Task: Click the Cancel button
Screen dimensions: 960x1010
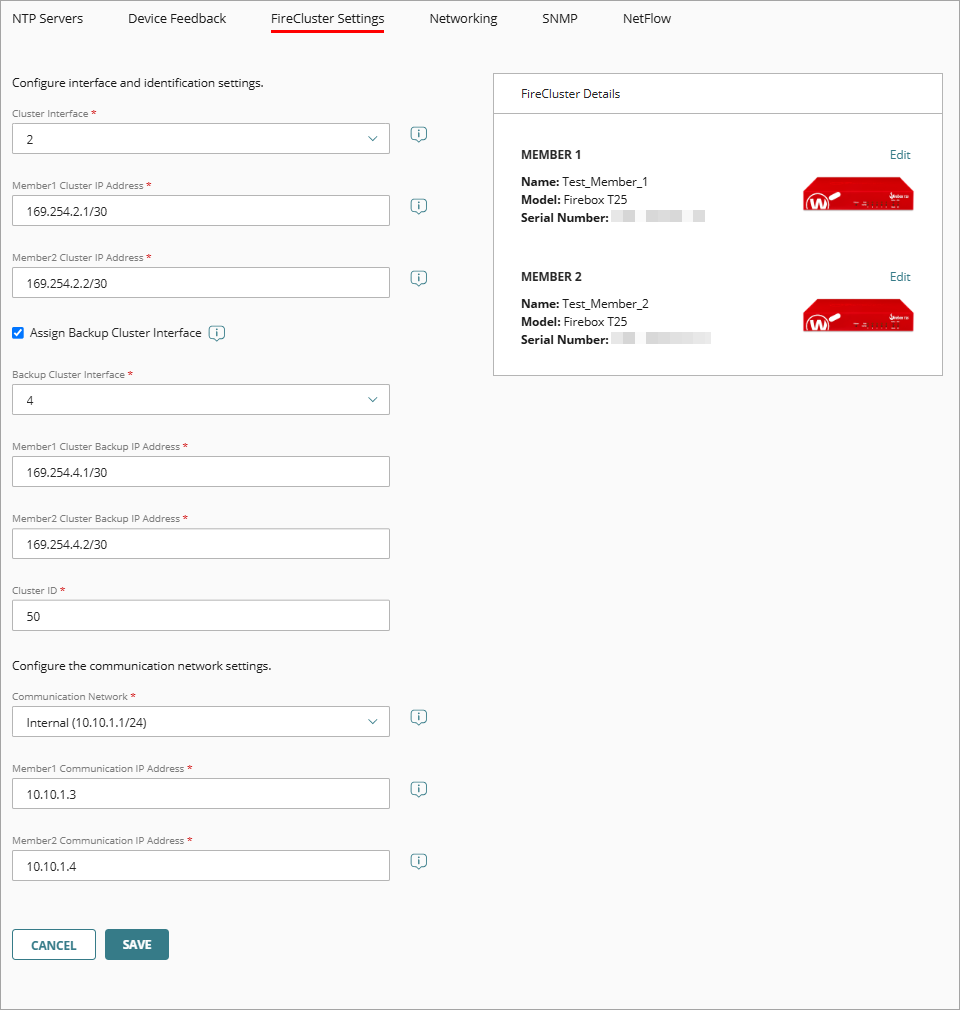Action: tap(53, 944)
